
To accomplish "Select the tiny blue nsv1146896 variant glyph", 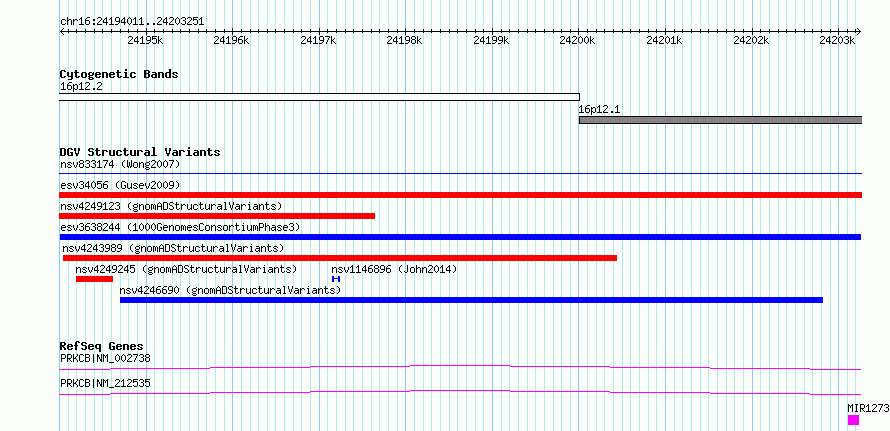I will click(x=336, y=279).
